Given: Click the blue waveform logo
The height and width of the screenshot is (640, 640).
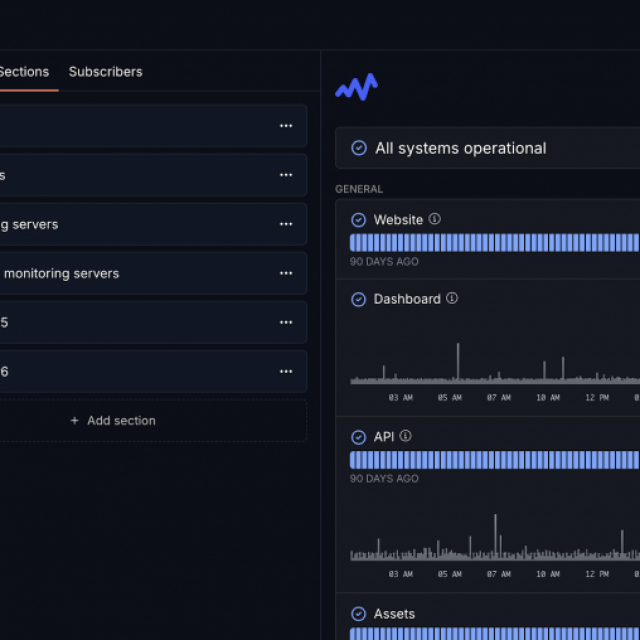Looking at the screenshot, I should coord(356,88).
